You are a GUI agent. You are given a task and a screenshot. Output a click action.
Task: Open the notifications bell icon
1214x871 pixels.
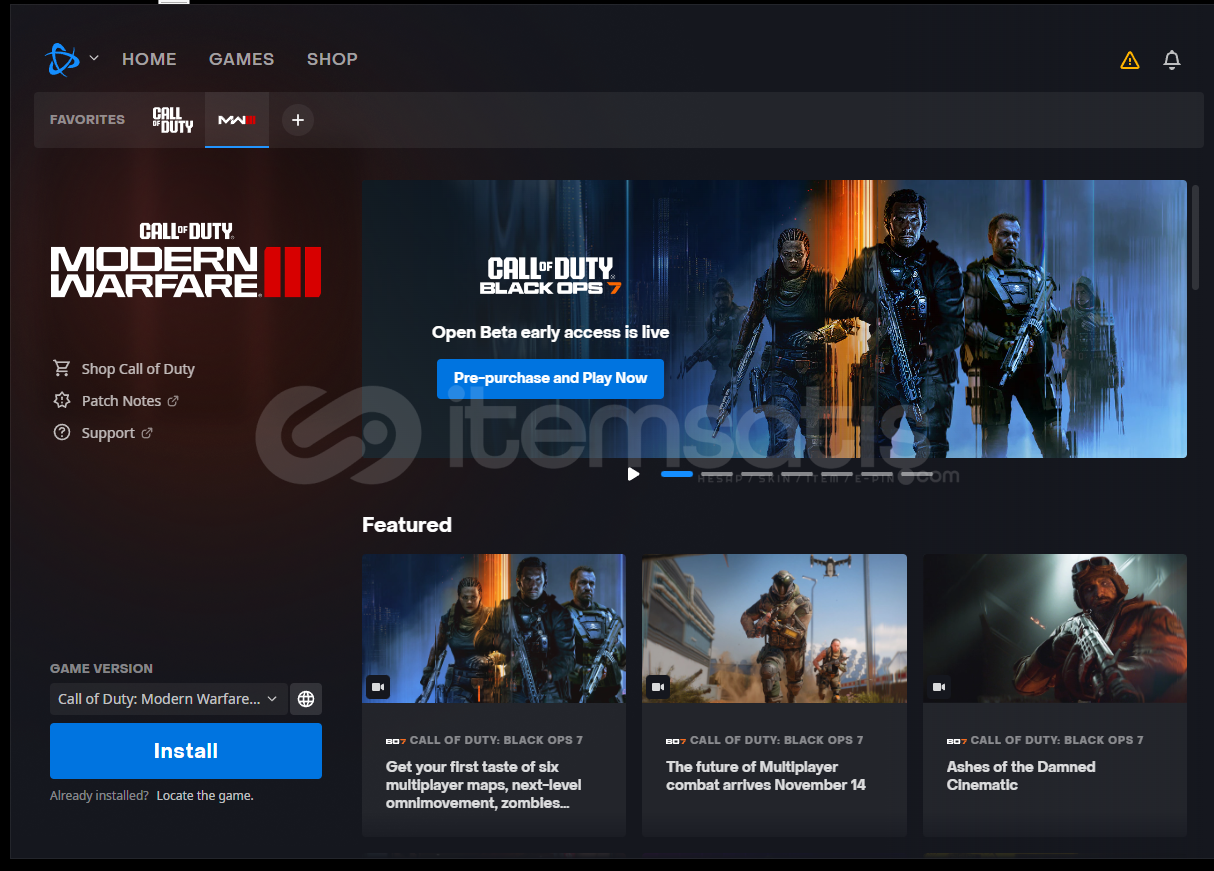click(1172, 60)
